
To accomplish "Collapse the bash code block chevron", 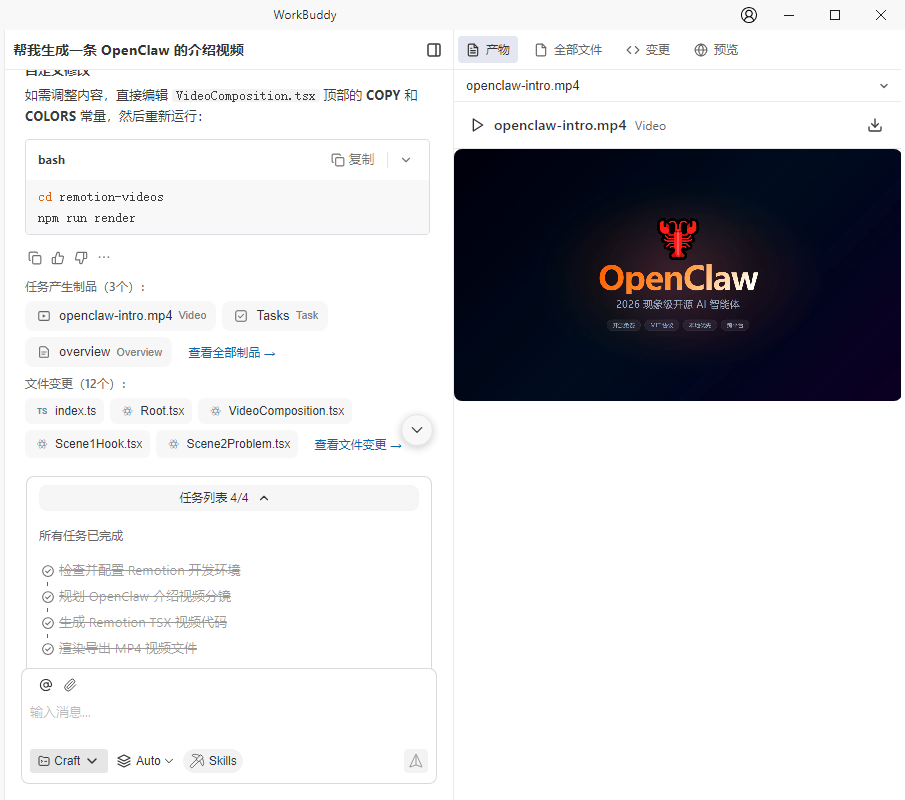I will pos(406,160).
